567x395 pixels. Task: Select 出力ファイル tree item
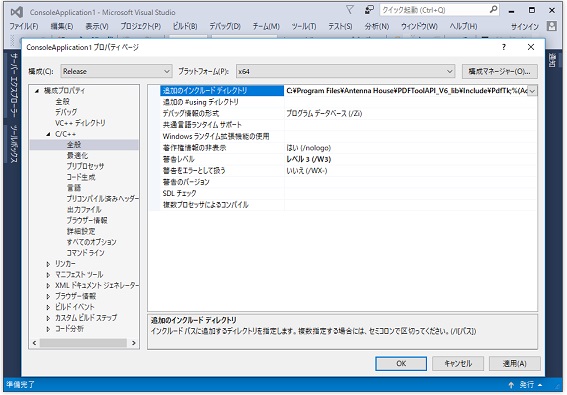click(x=84, y=209)
